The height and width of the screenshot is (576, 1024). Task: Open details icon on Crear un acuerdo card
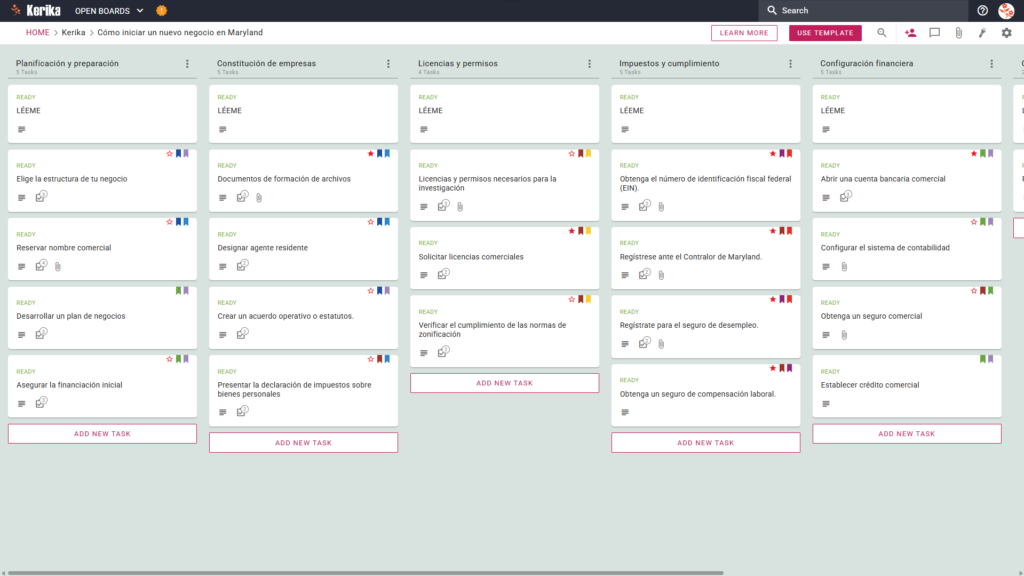point(223,335)
